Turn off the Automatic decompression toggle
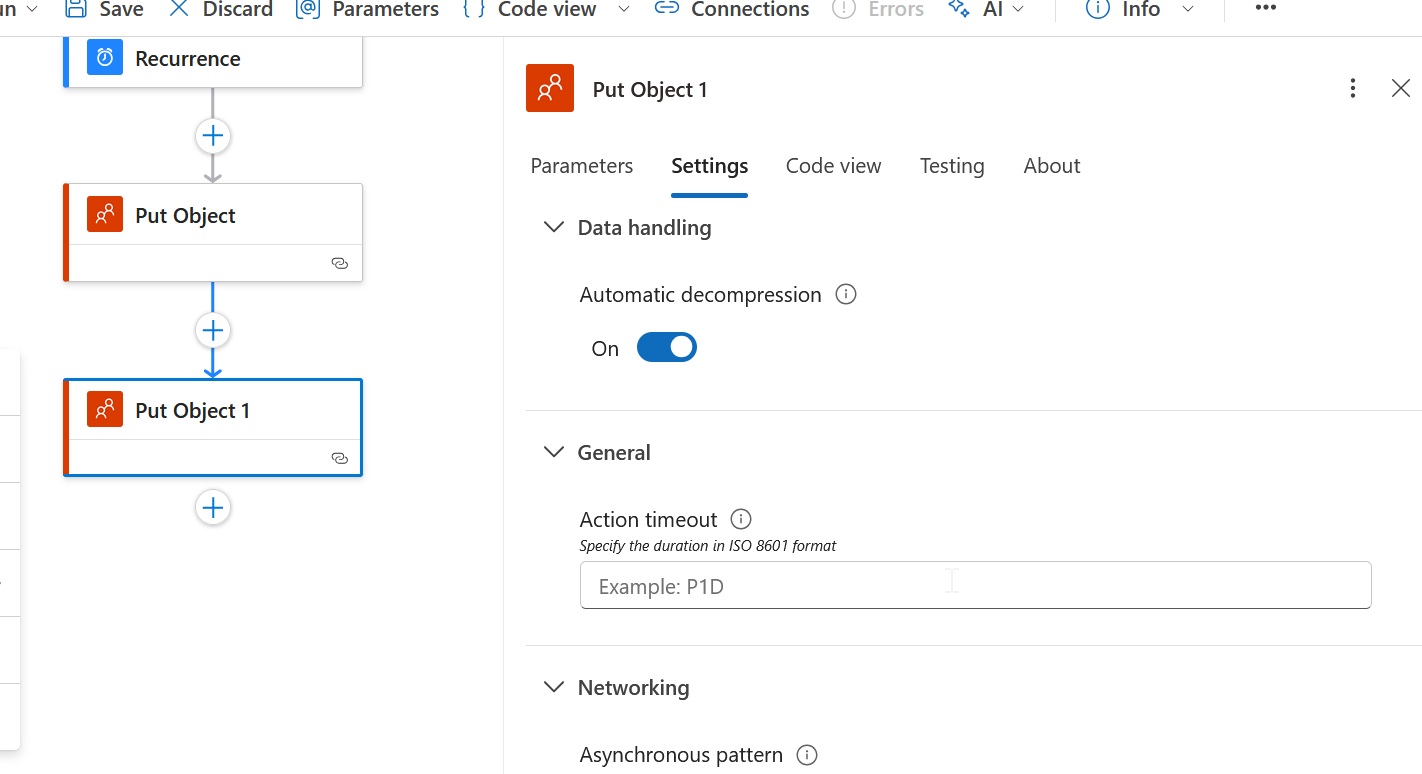This screenshot has height=774, width=1422. click(666, 346)
